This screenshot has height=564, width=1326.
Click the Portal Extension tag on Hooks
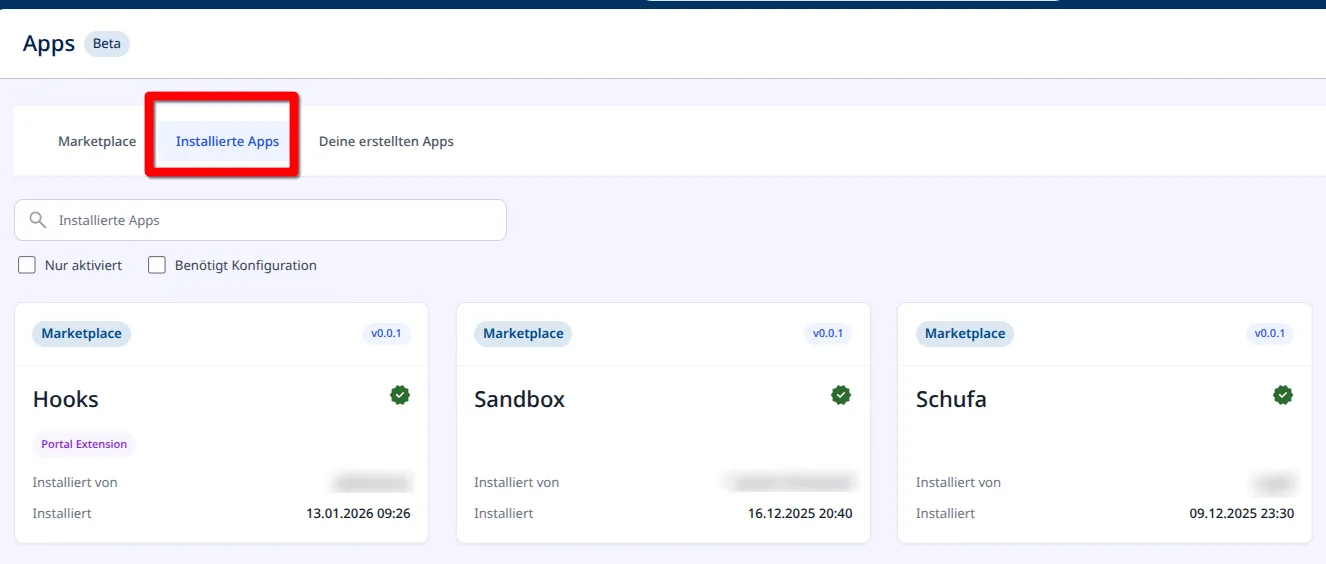(84, 444)
